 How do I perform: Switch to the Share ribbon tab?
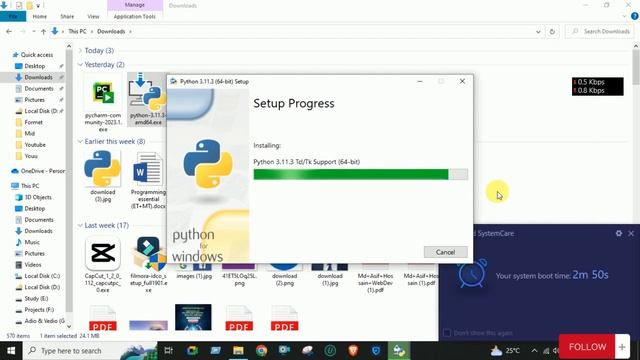[67, 16]
